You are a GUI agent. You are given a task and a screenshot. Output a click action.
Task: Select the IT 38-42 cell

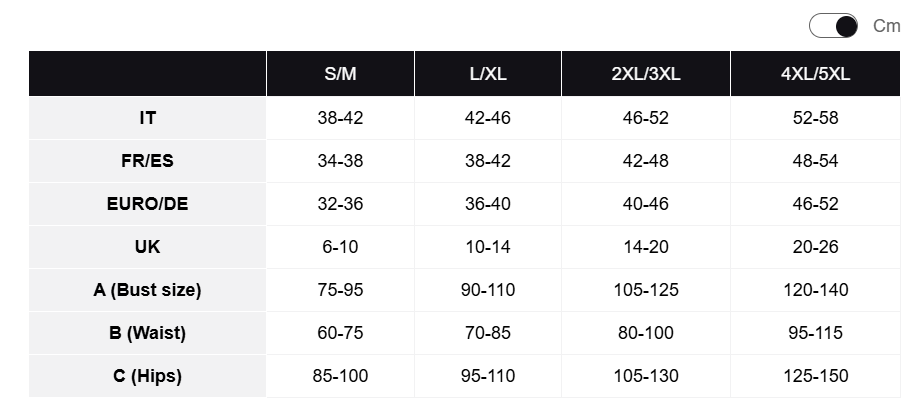[340, 118]
